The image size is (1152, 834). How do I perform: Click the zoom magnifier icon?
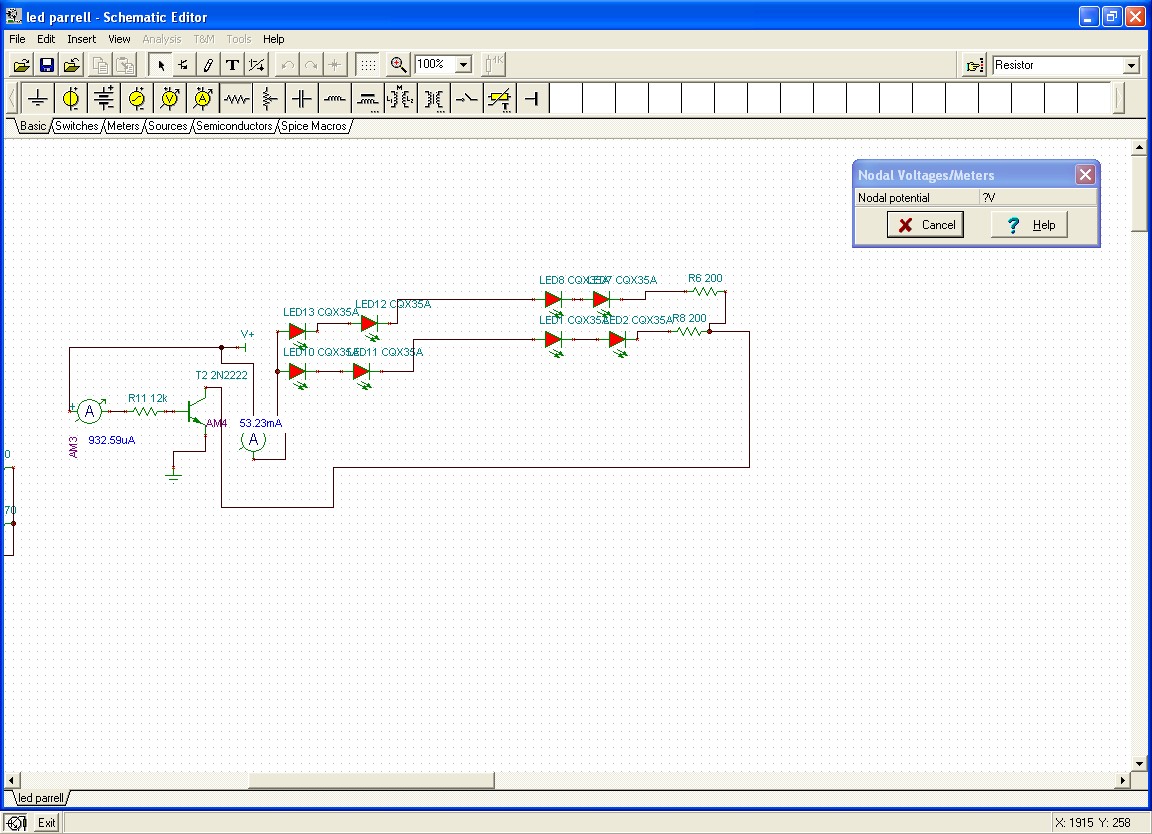pyautogui.click(x=398, y=65)
